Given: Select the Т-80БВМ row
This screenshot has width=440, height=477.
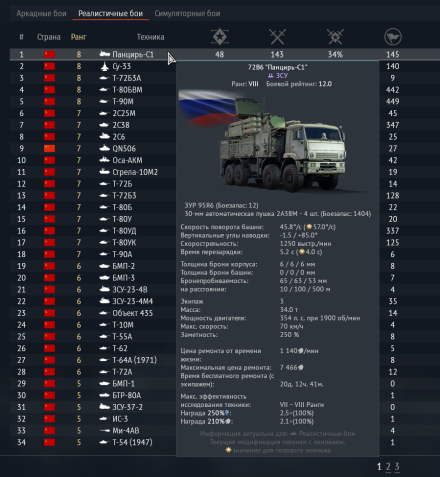Looking at the screenshot, I should click(93, 90).
